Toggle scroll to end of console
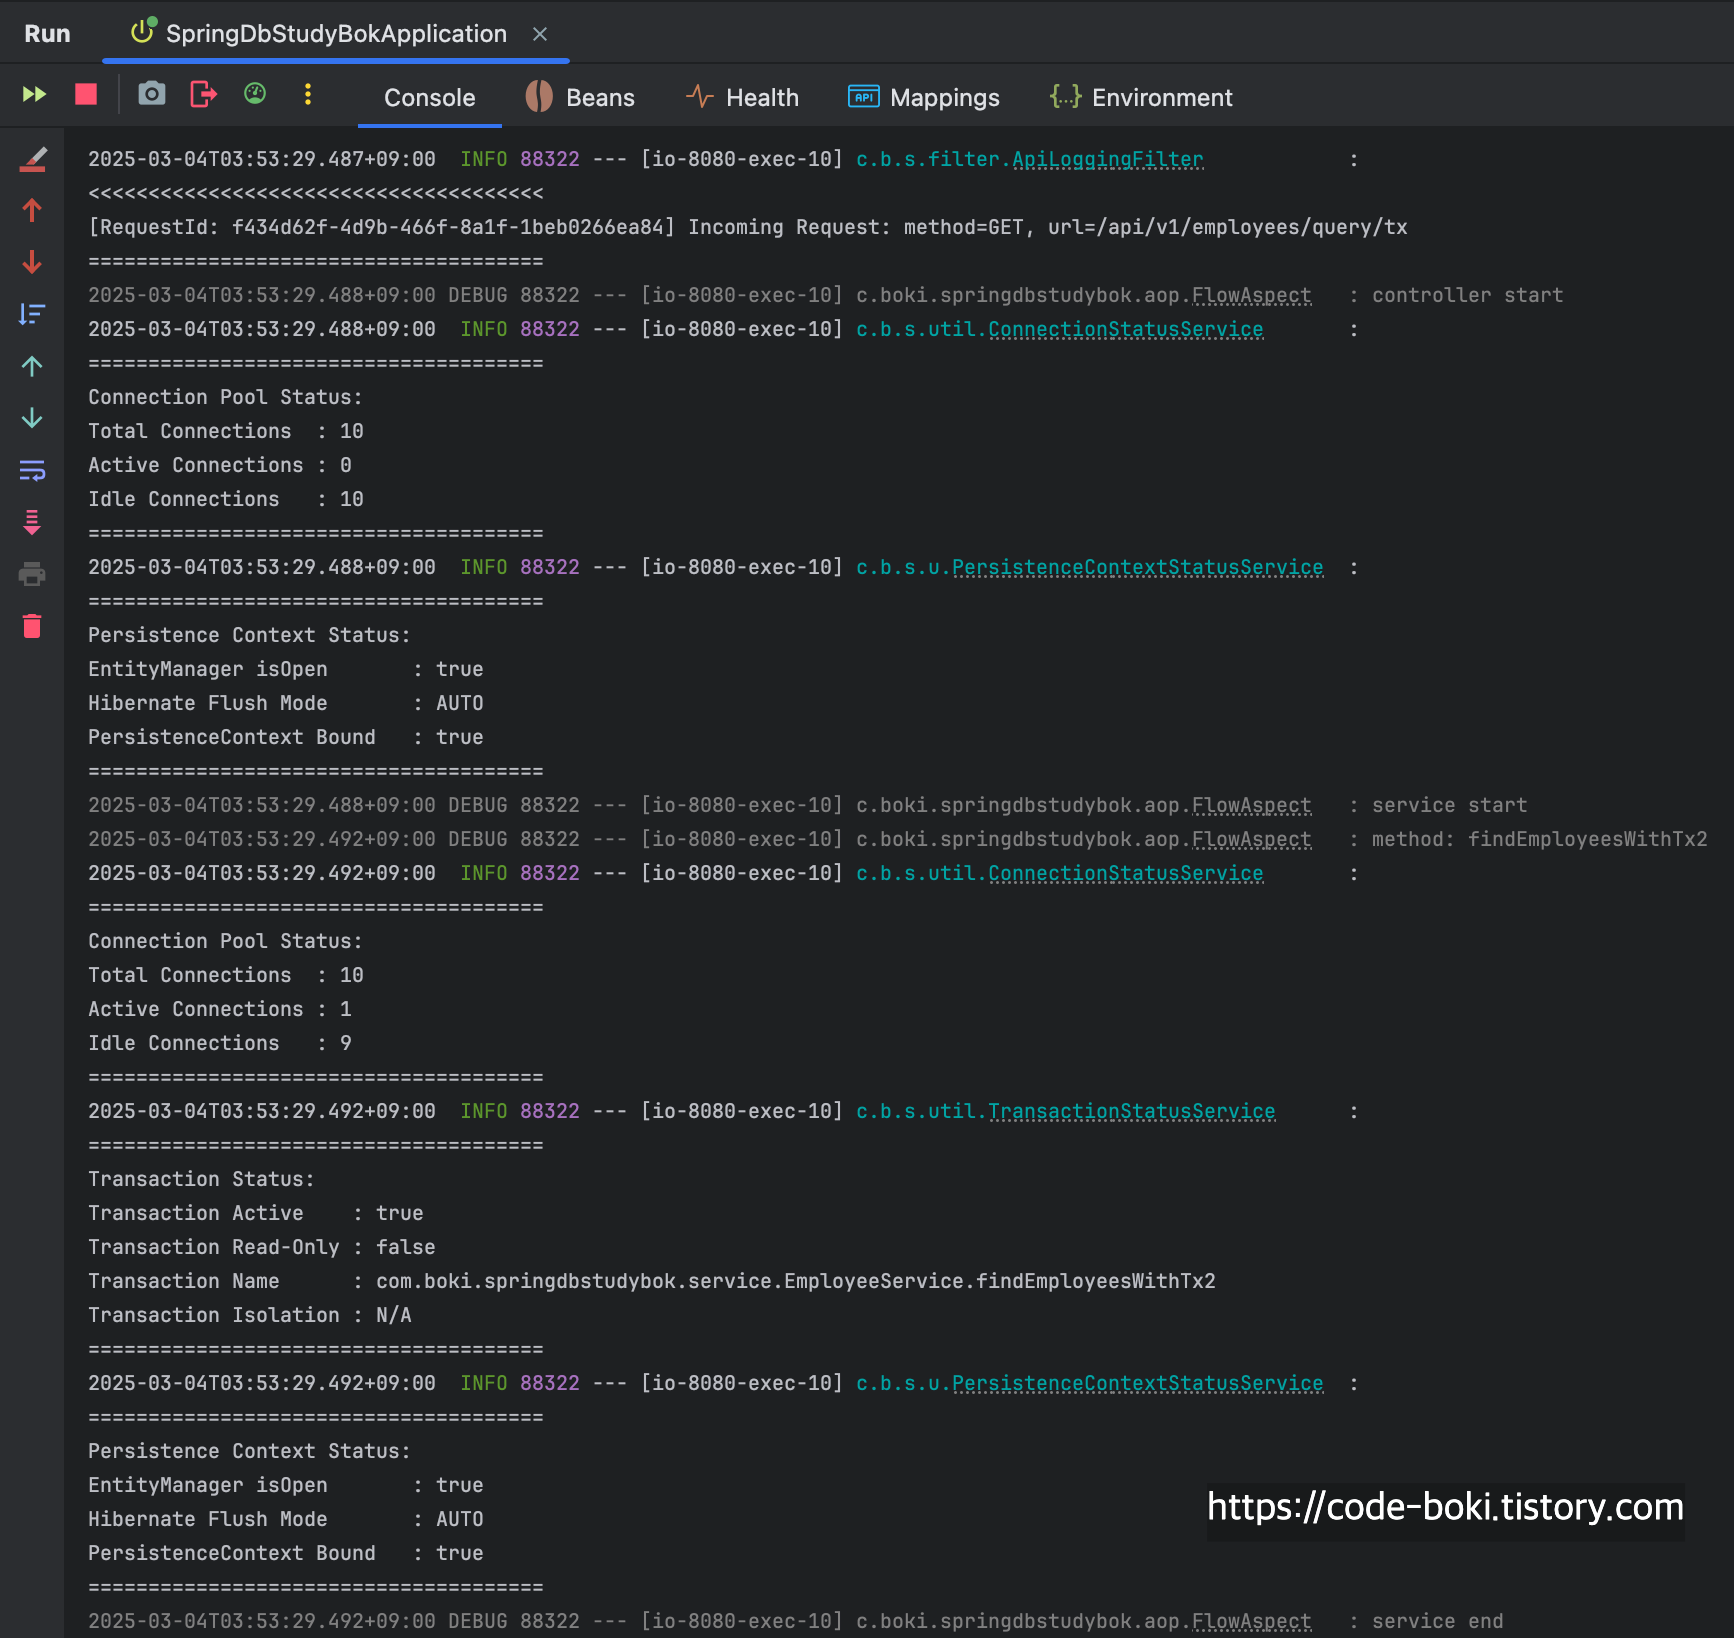The height and width of the screenshot is (1638, 1734). pyautogui.click(x=32, y=522)
